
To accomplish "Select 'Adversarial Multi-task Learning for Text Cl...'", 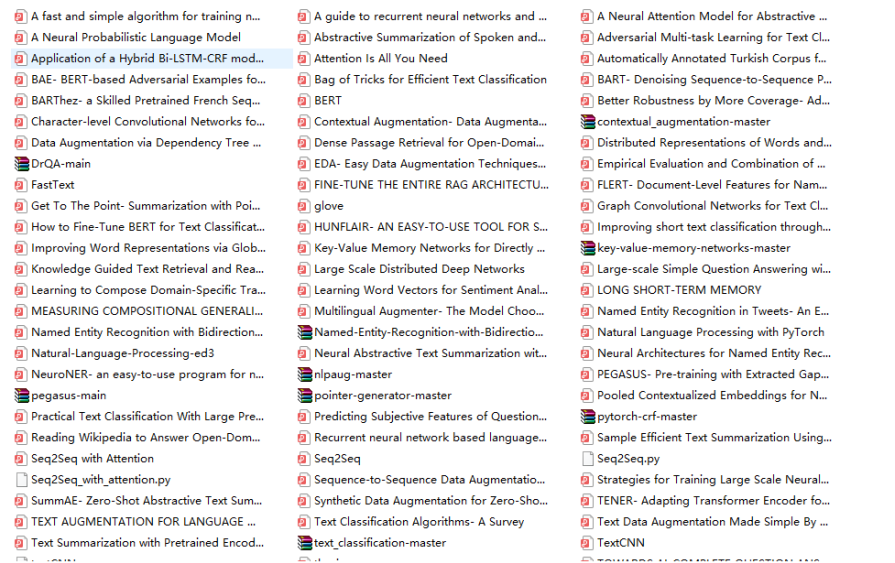I will coord(713,38).
